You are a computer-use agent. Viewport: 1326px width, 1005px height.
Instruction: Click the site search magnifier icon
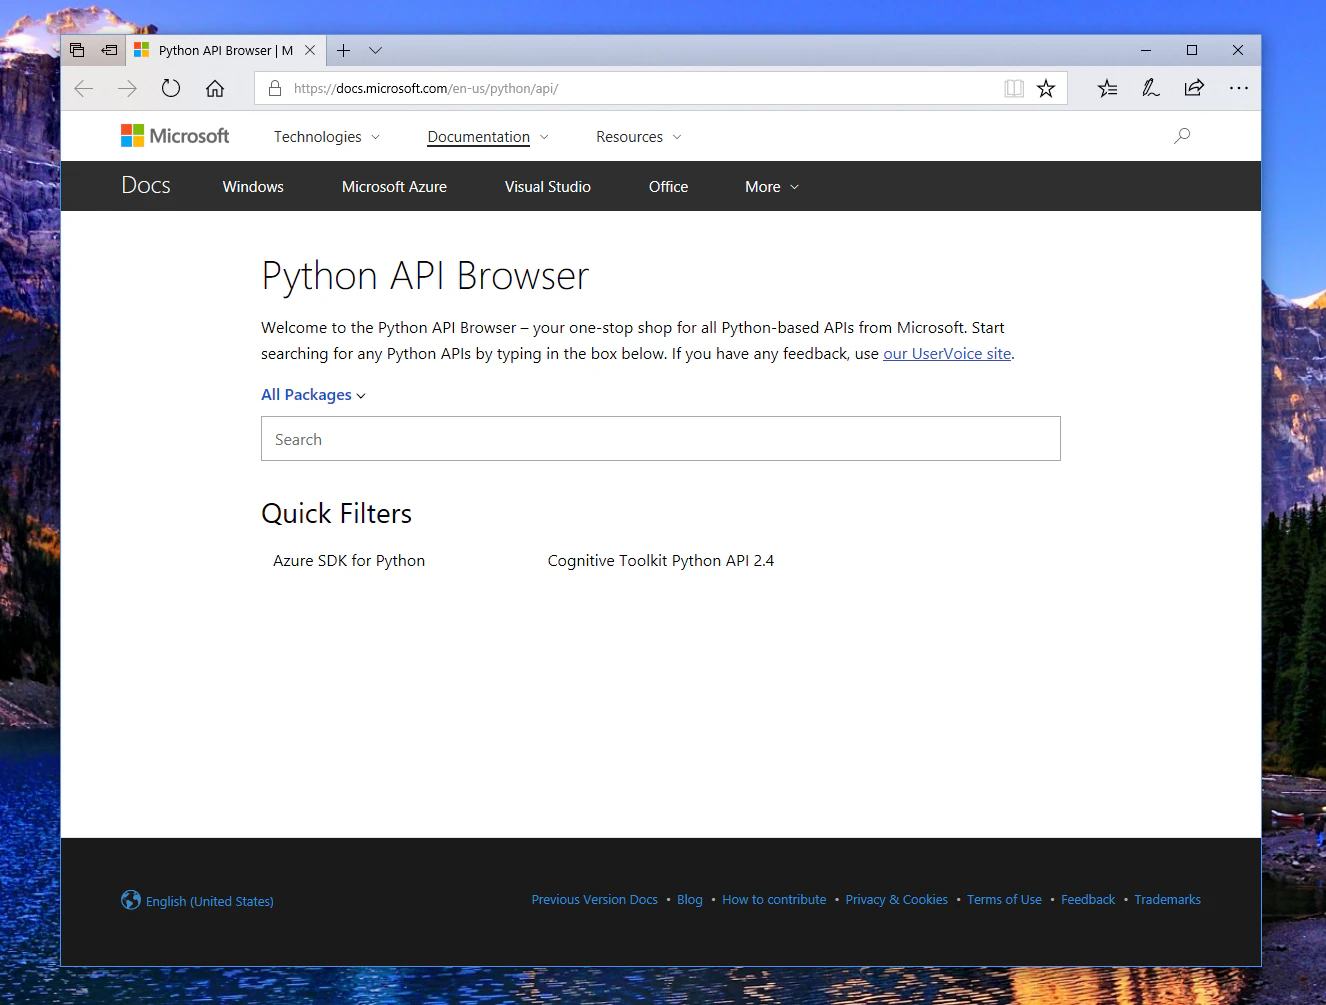(x=1182, y=136)
